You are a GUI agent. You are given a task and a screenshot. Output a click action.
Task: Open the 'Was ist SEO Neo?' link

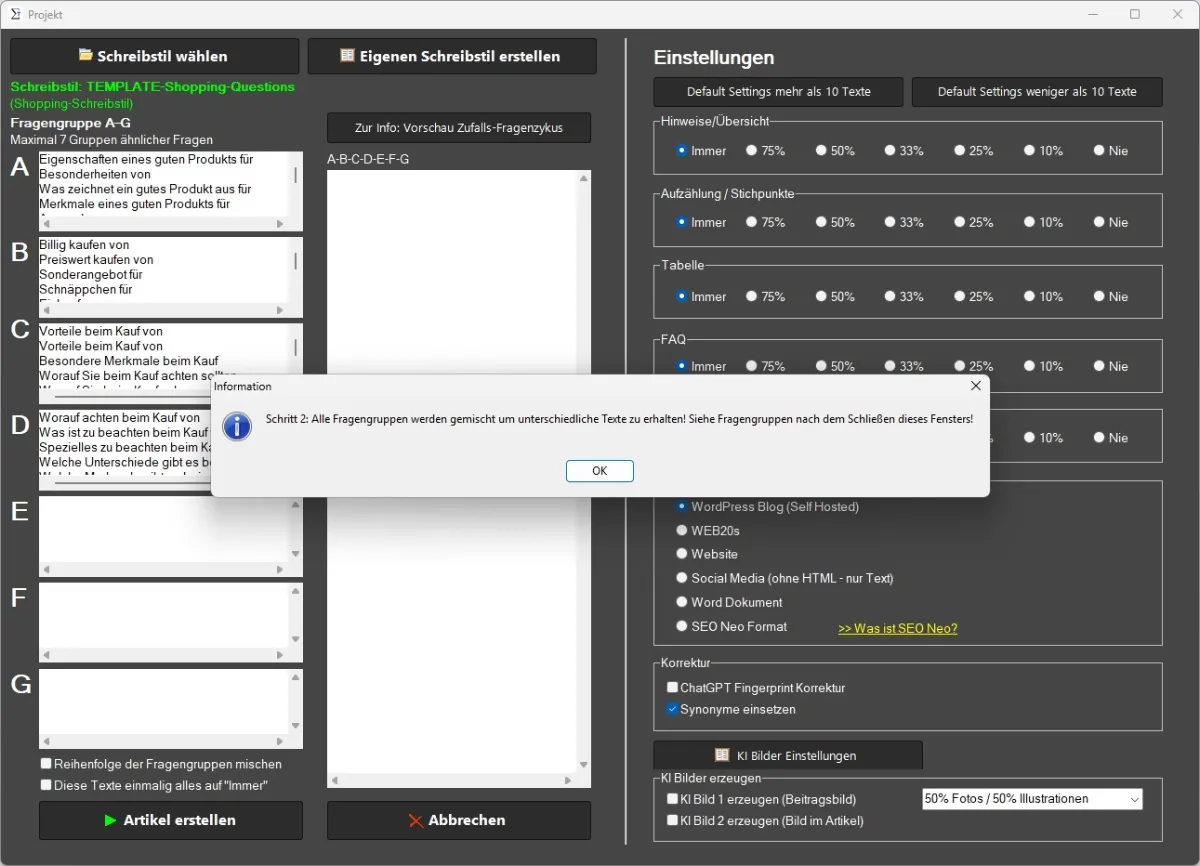pos(897,629)
